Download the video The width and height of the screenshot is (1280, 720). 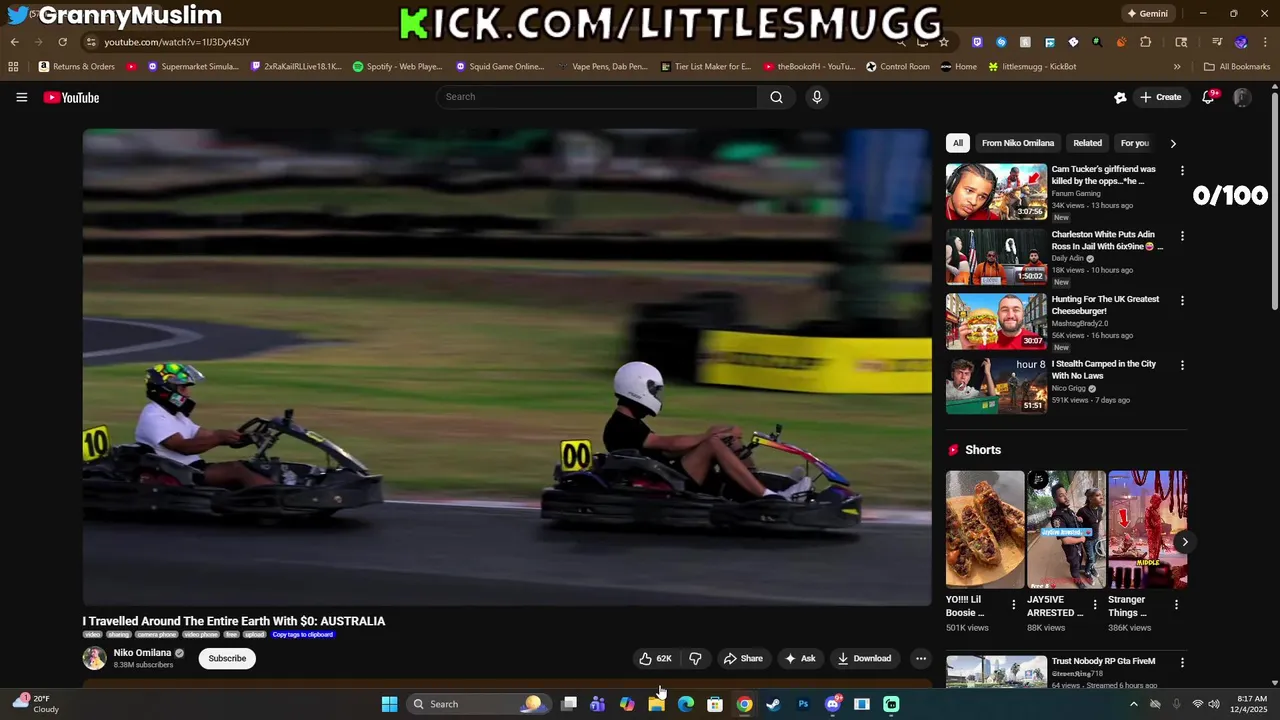864,658
